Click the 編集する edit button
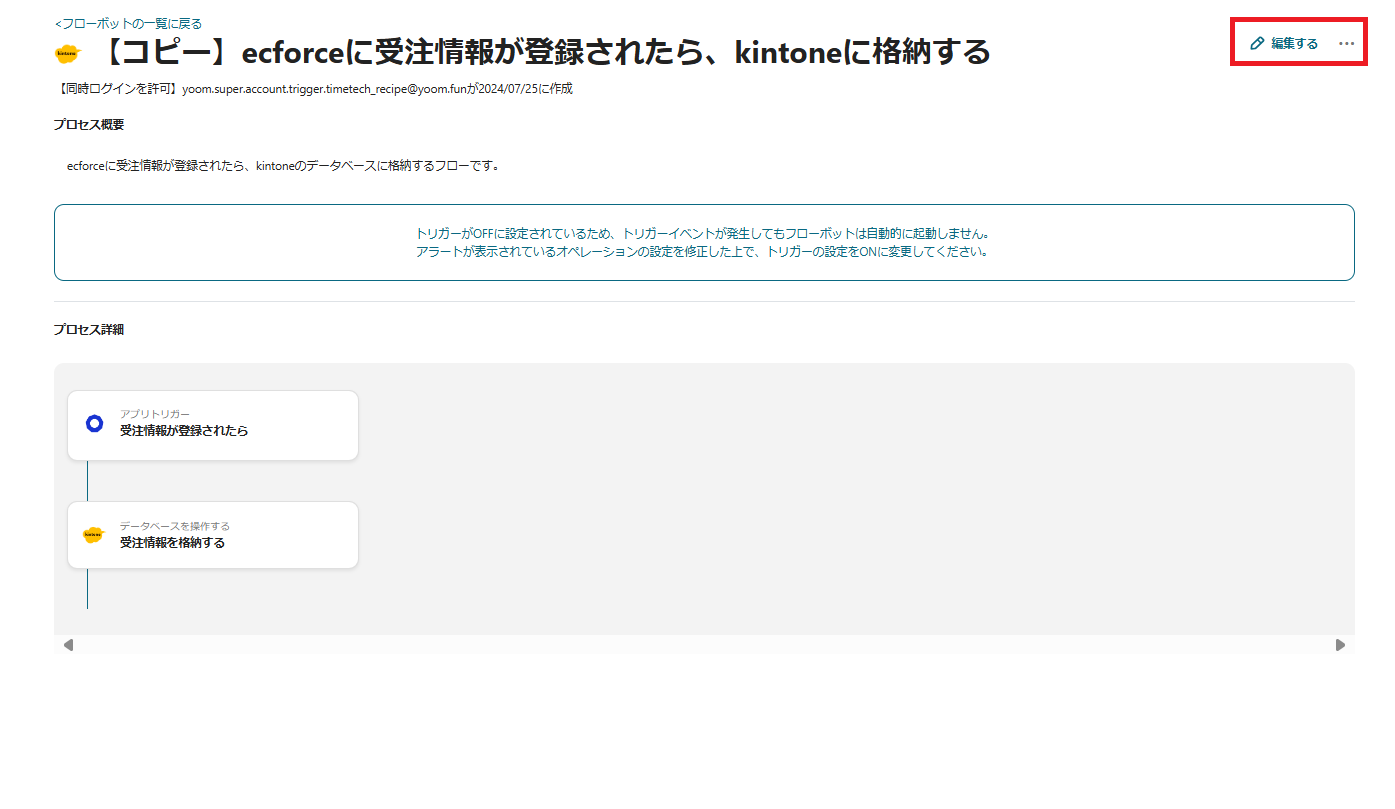 tap(1285, 44)
